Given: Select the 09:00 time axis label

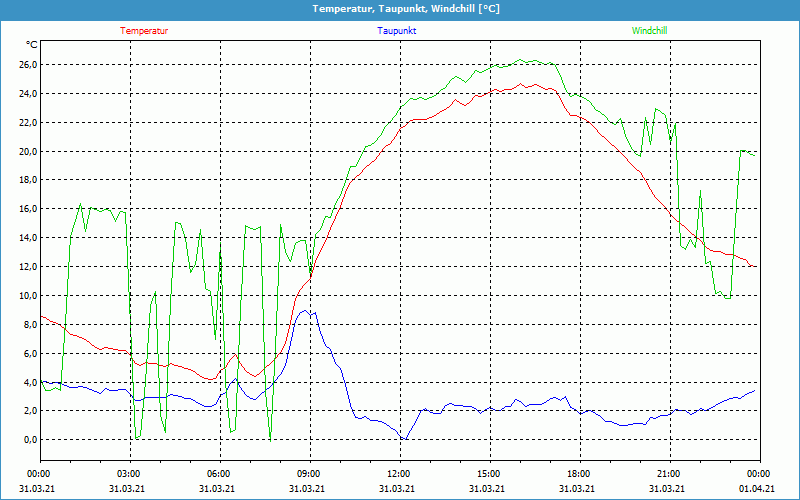Looking at the screenshot, I should click(x=309, y=474).
